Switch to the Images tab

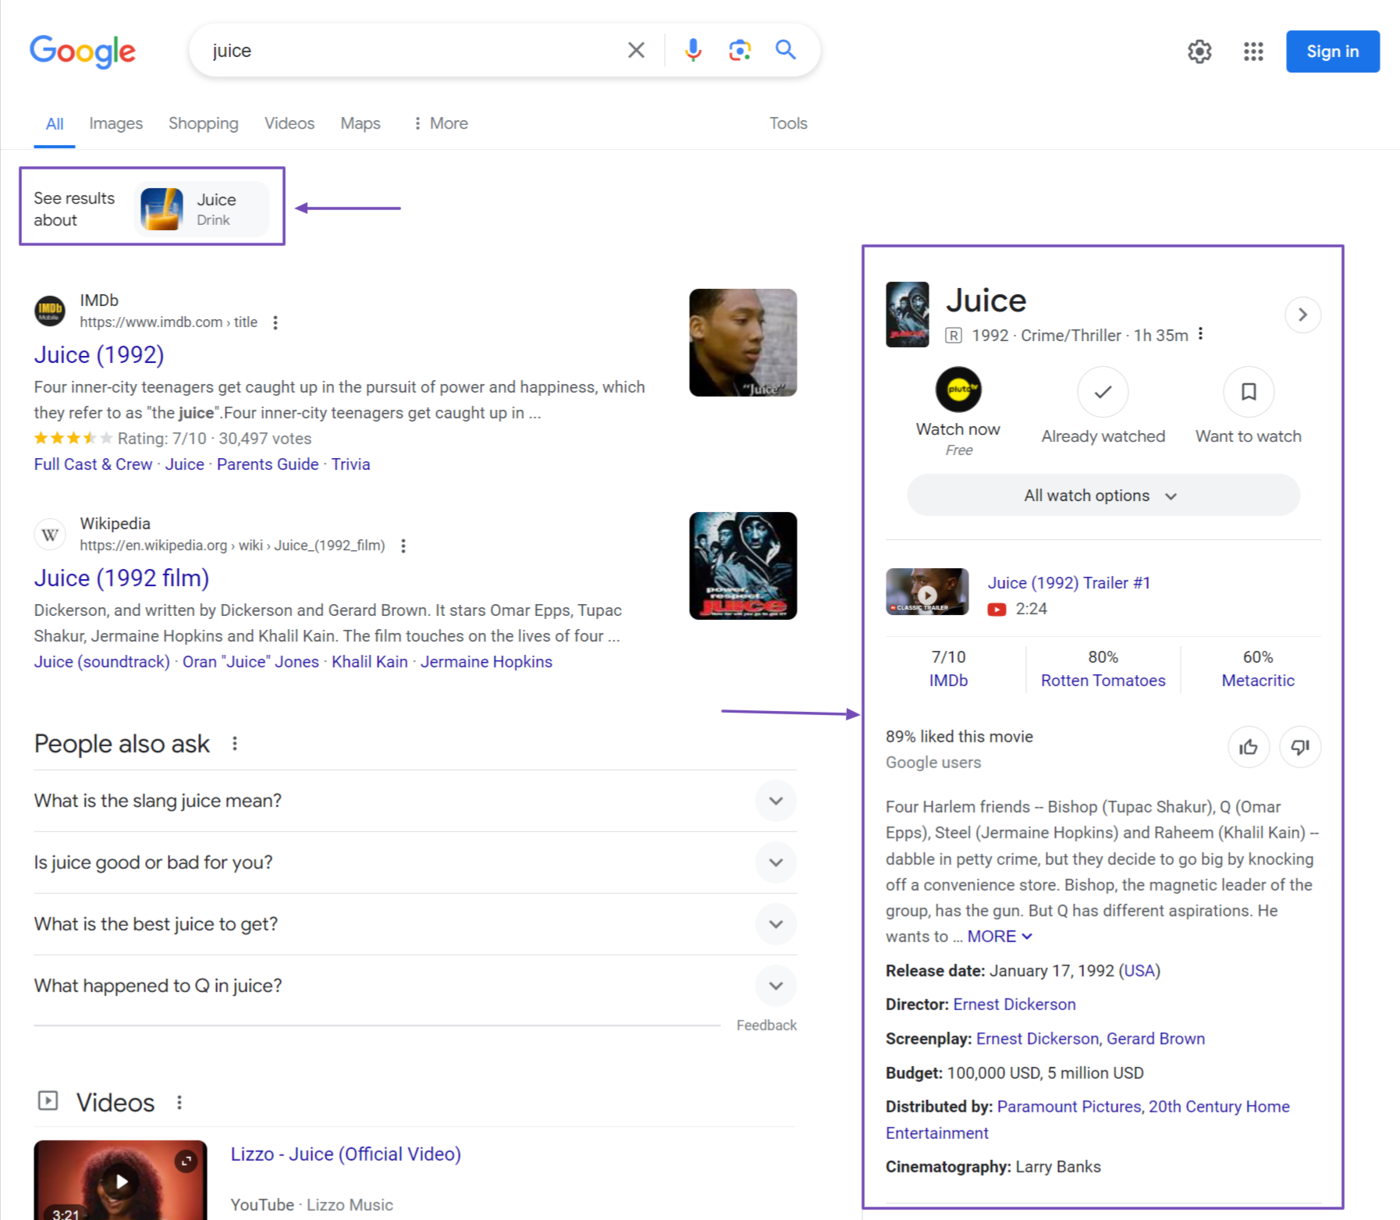(x=116, y=123)
